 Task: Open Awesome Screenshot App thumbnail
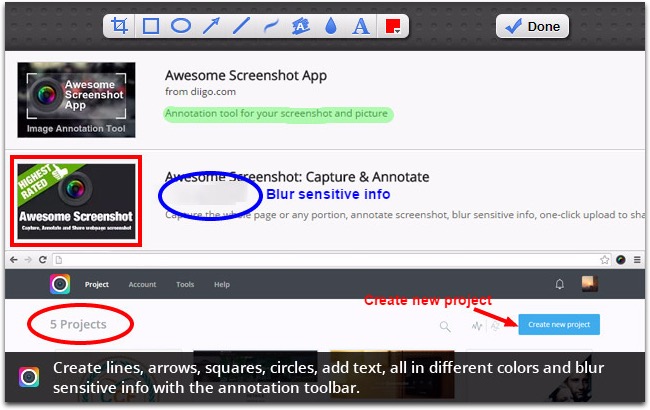(x=76, y=100)
